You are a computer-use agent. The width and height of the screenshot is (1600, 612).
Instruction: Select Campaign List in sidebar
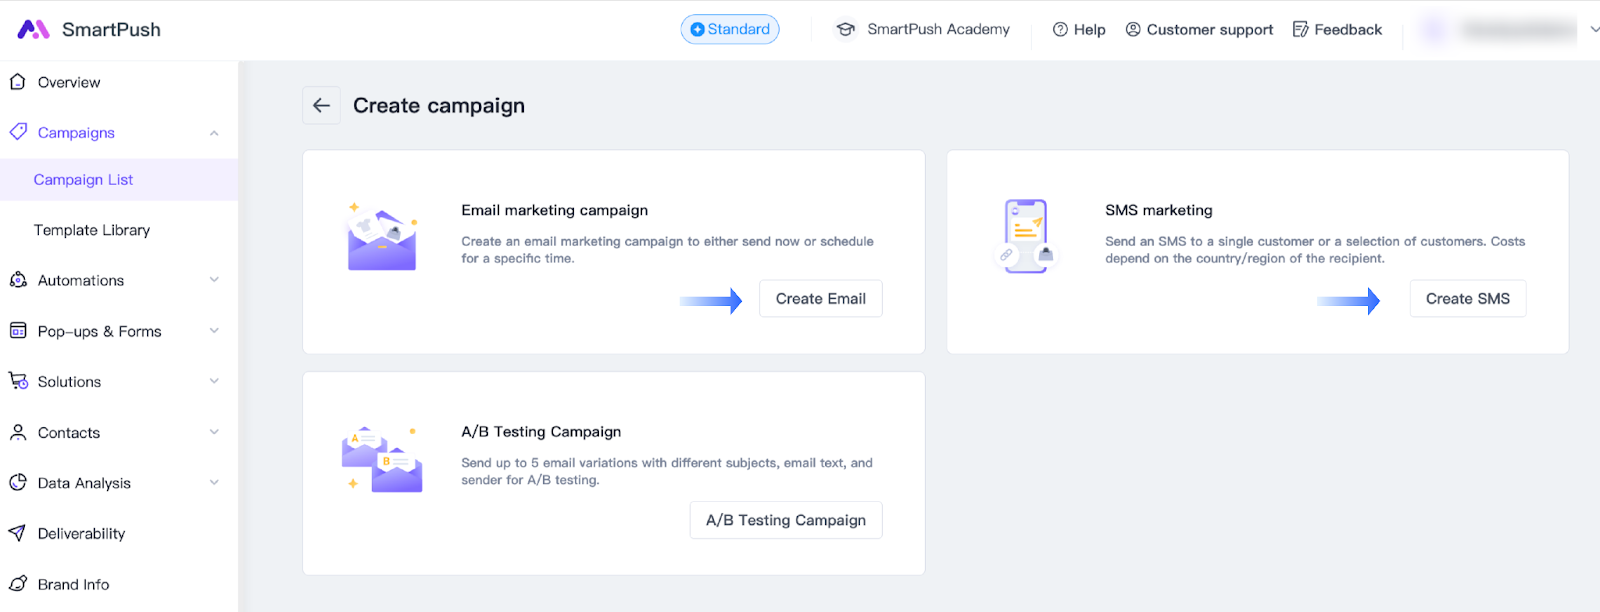tap(83, 180)
